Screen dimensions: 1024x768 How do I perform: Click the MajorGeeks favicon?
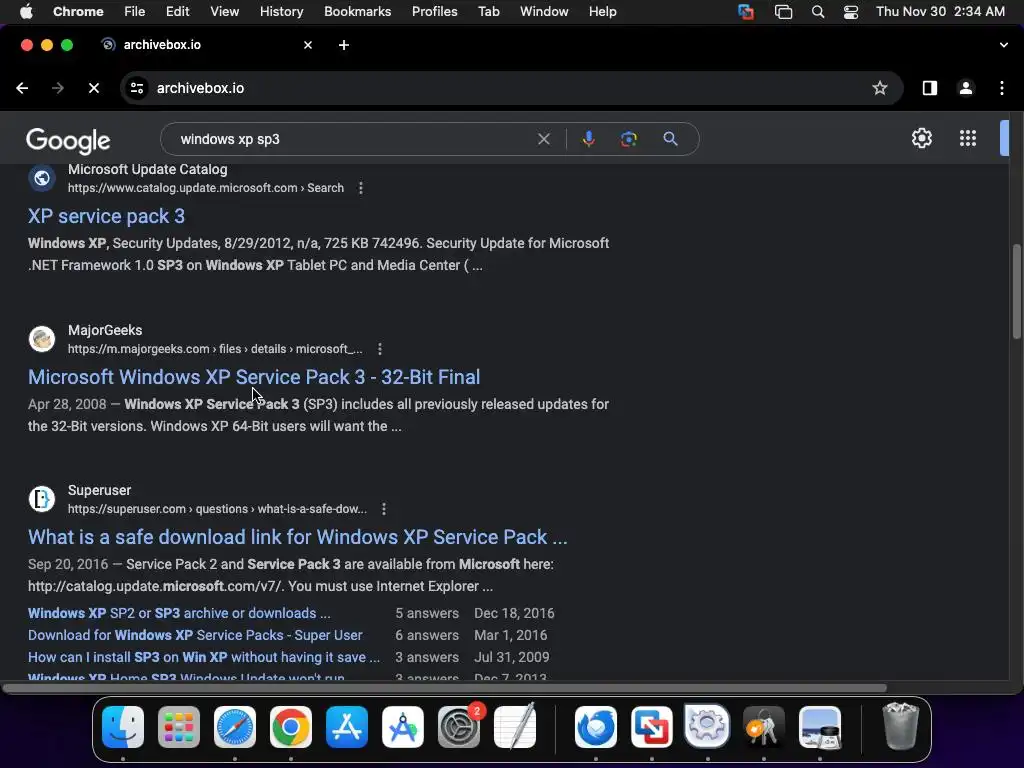tap(42, 339)
